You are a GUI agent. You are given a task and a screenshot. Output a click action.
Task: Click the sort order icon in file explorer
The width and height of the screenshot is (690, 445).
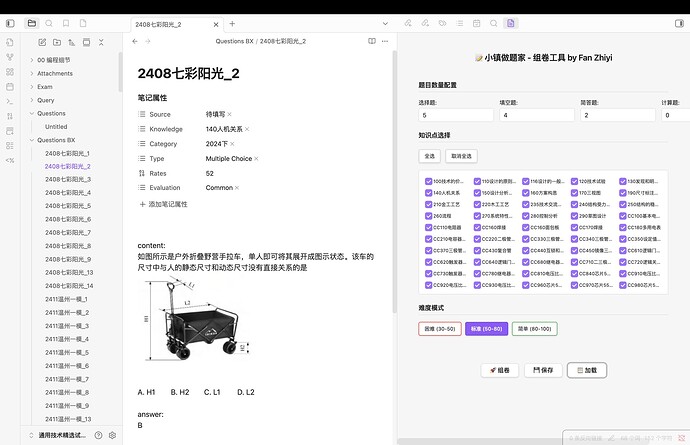pos(72,42)
